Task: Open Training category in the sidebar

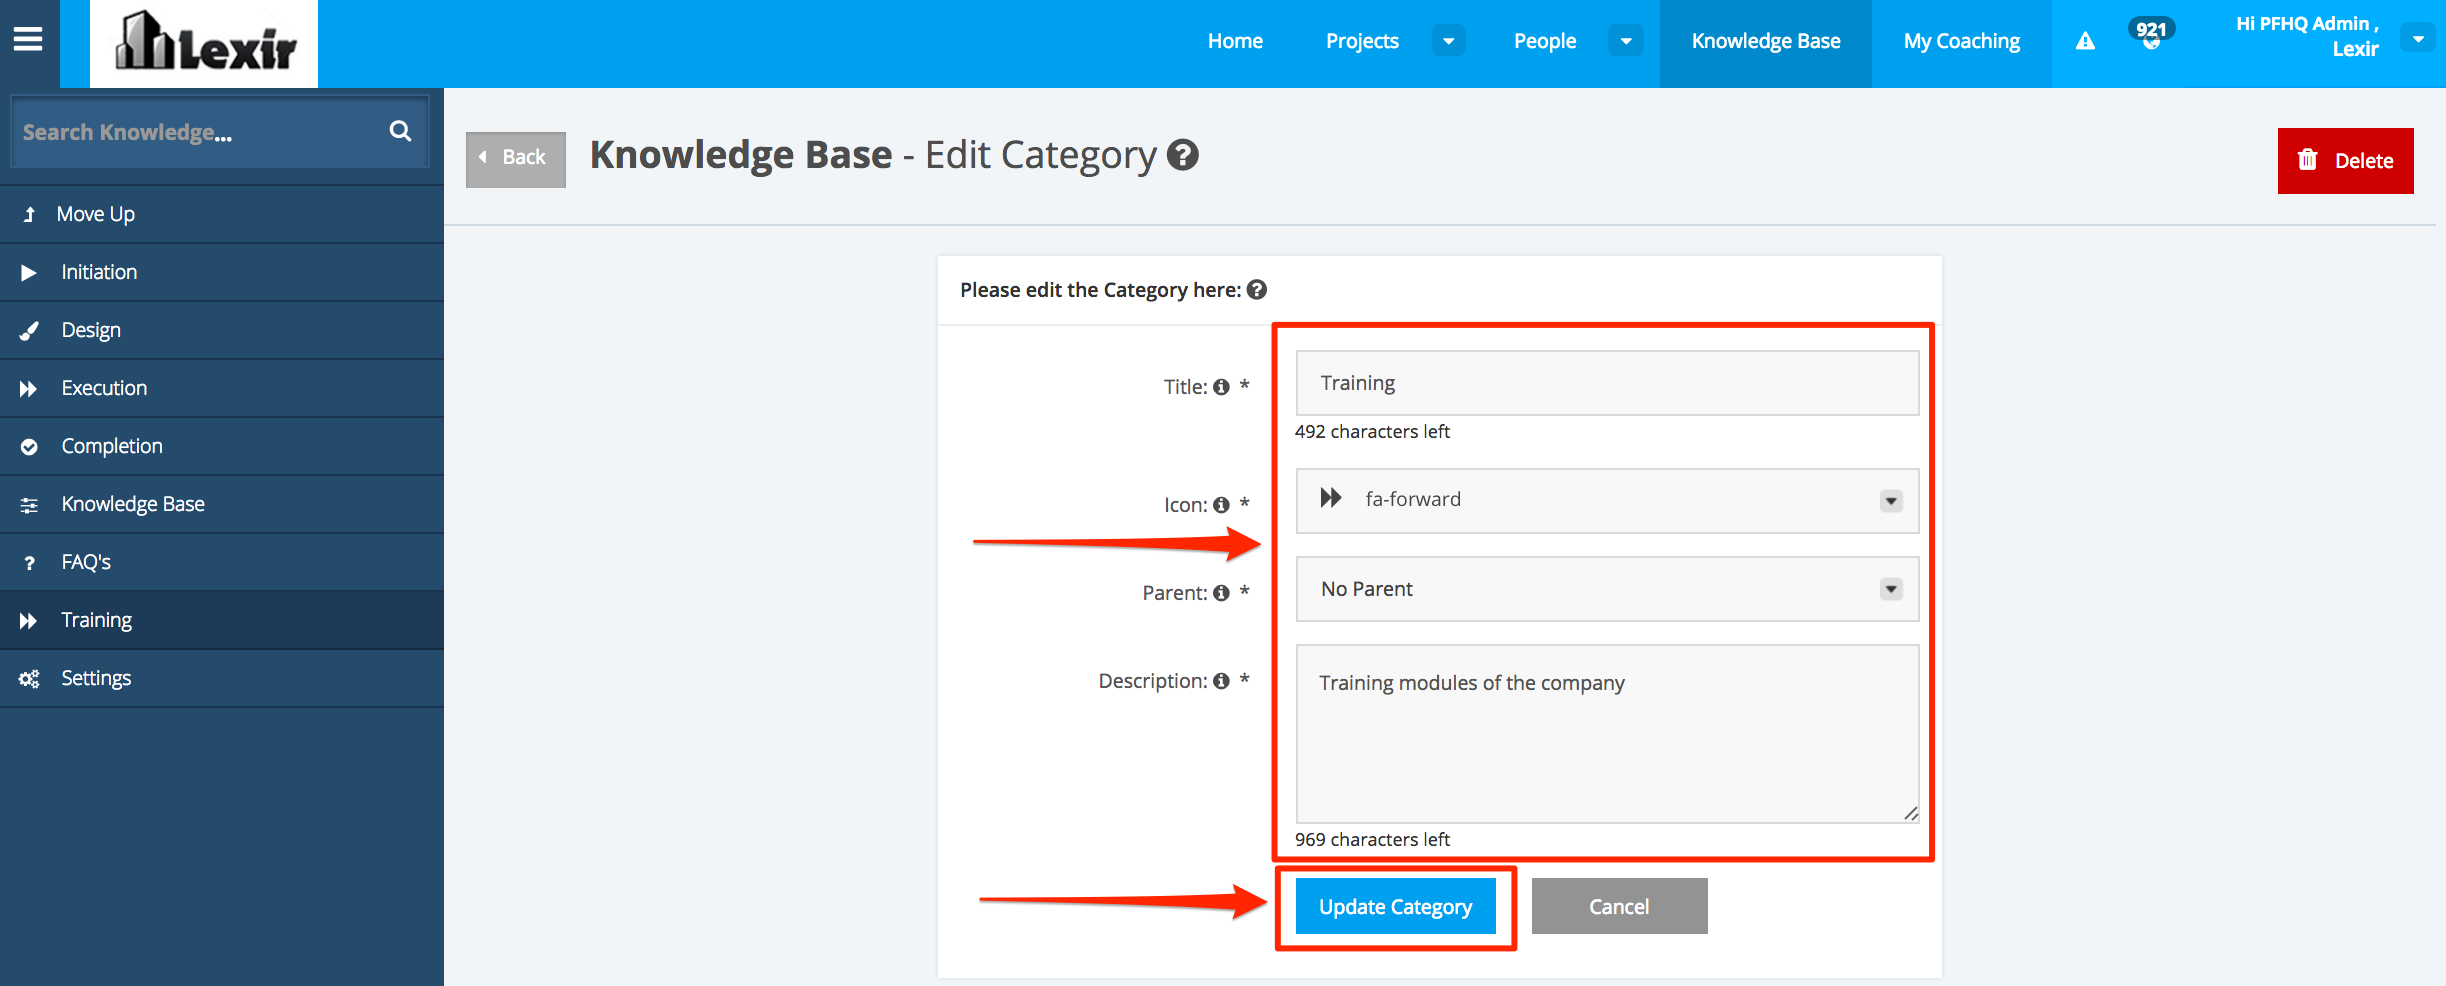Action: (x=222, y=620)
